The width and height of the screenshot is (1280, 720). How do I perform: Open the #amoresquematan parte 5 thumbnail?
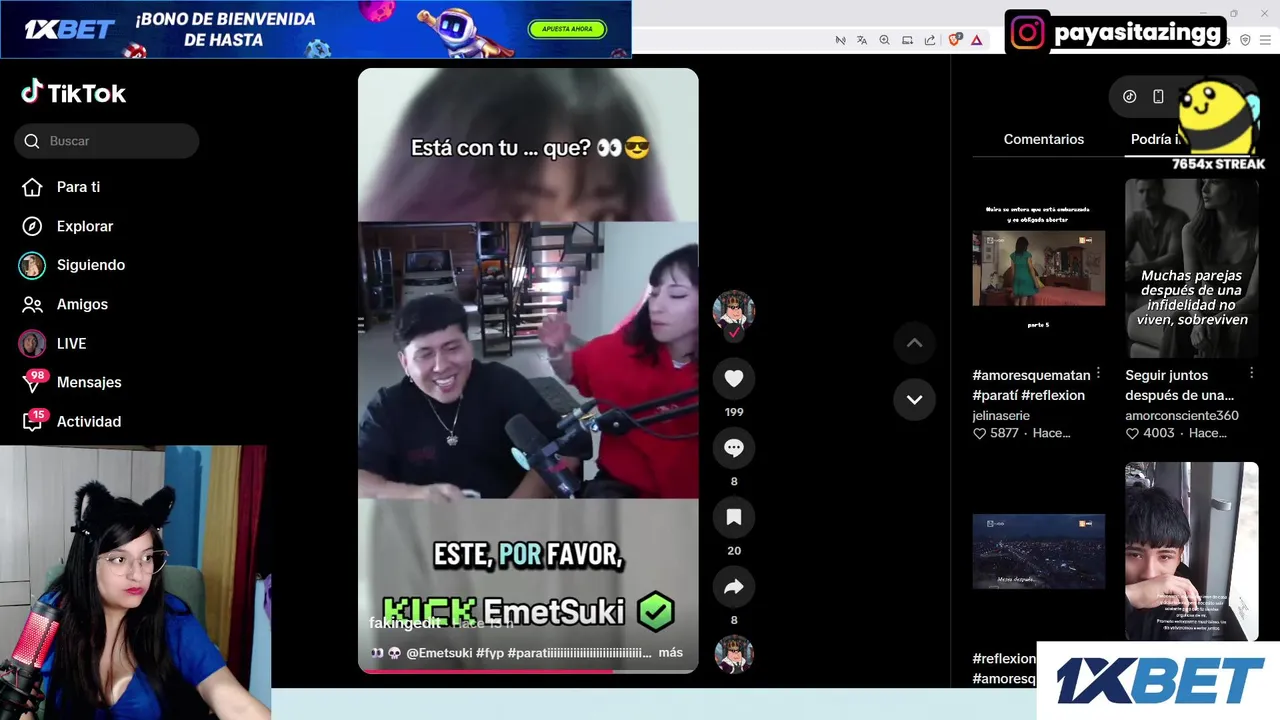click(x=1038, y=268)
